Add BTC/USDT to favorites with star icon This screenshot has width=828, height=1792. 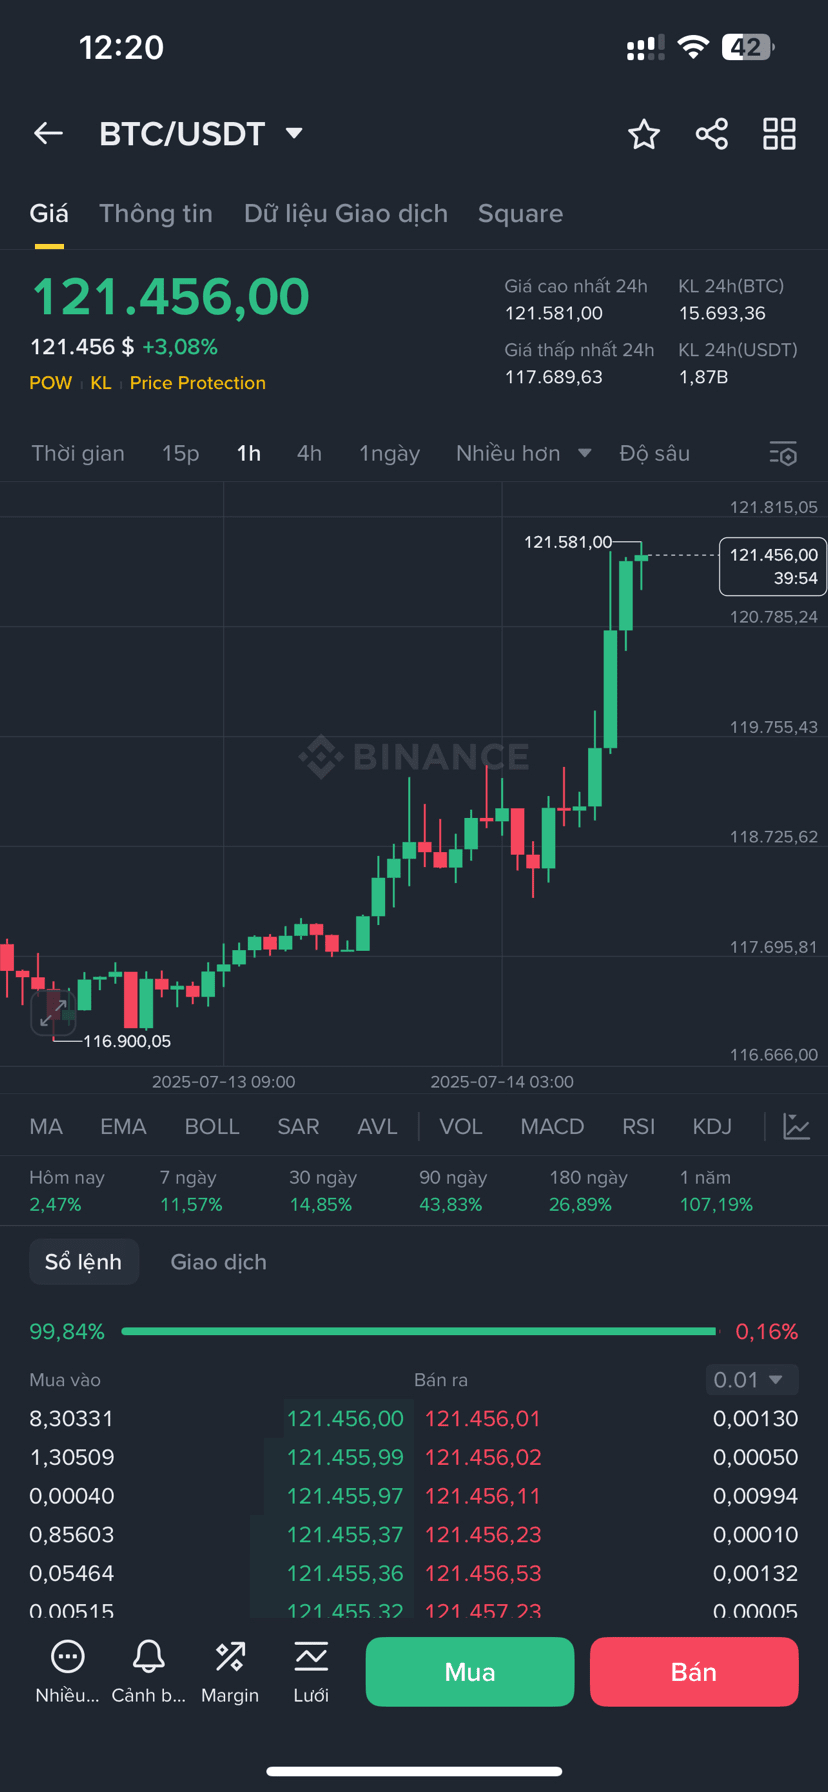644,134
